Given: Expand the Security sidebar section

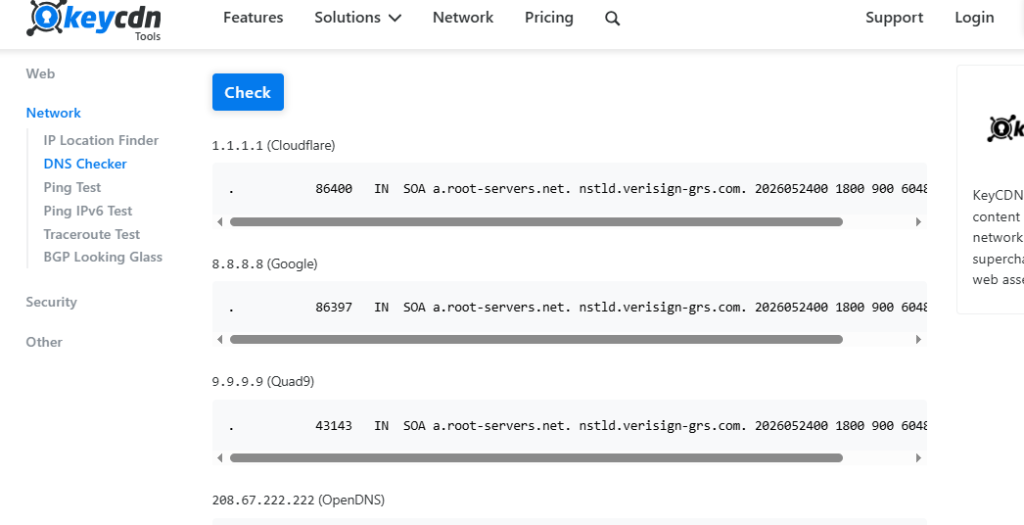Looking at the screenshot, I should [52, 302].
